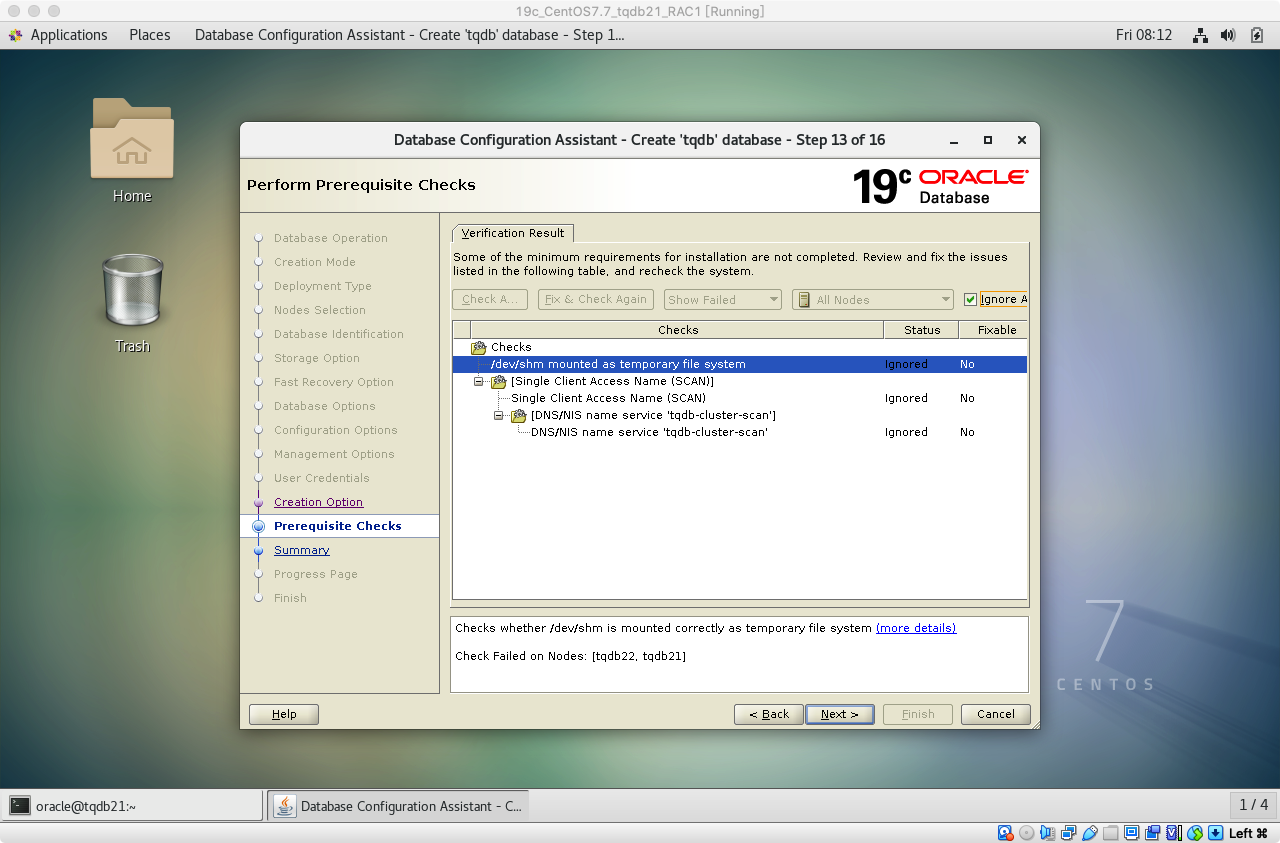Click the Storage Option step in sidebar
This screenshot has height=843, width=1280.
pos(317,358)
